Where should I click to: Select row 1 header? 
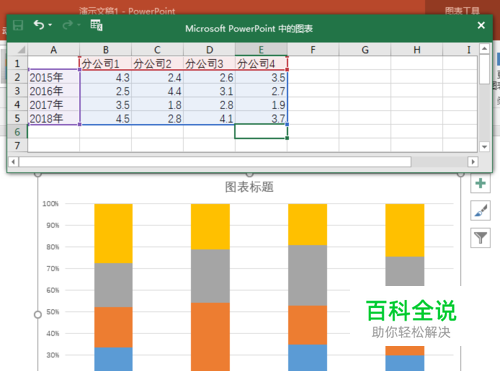[x=17, y=63]
